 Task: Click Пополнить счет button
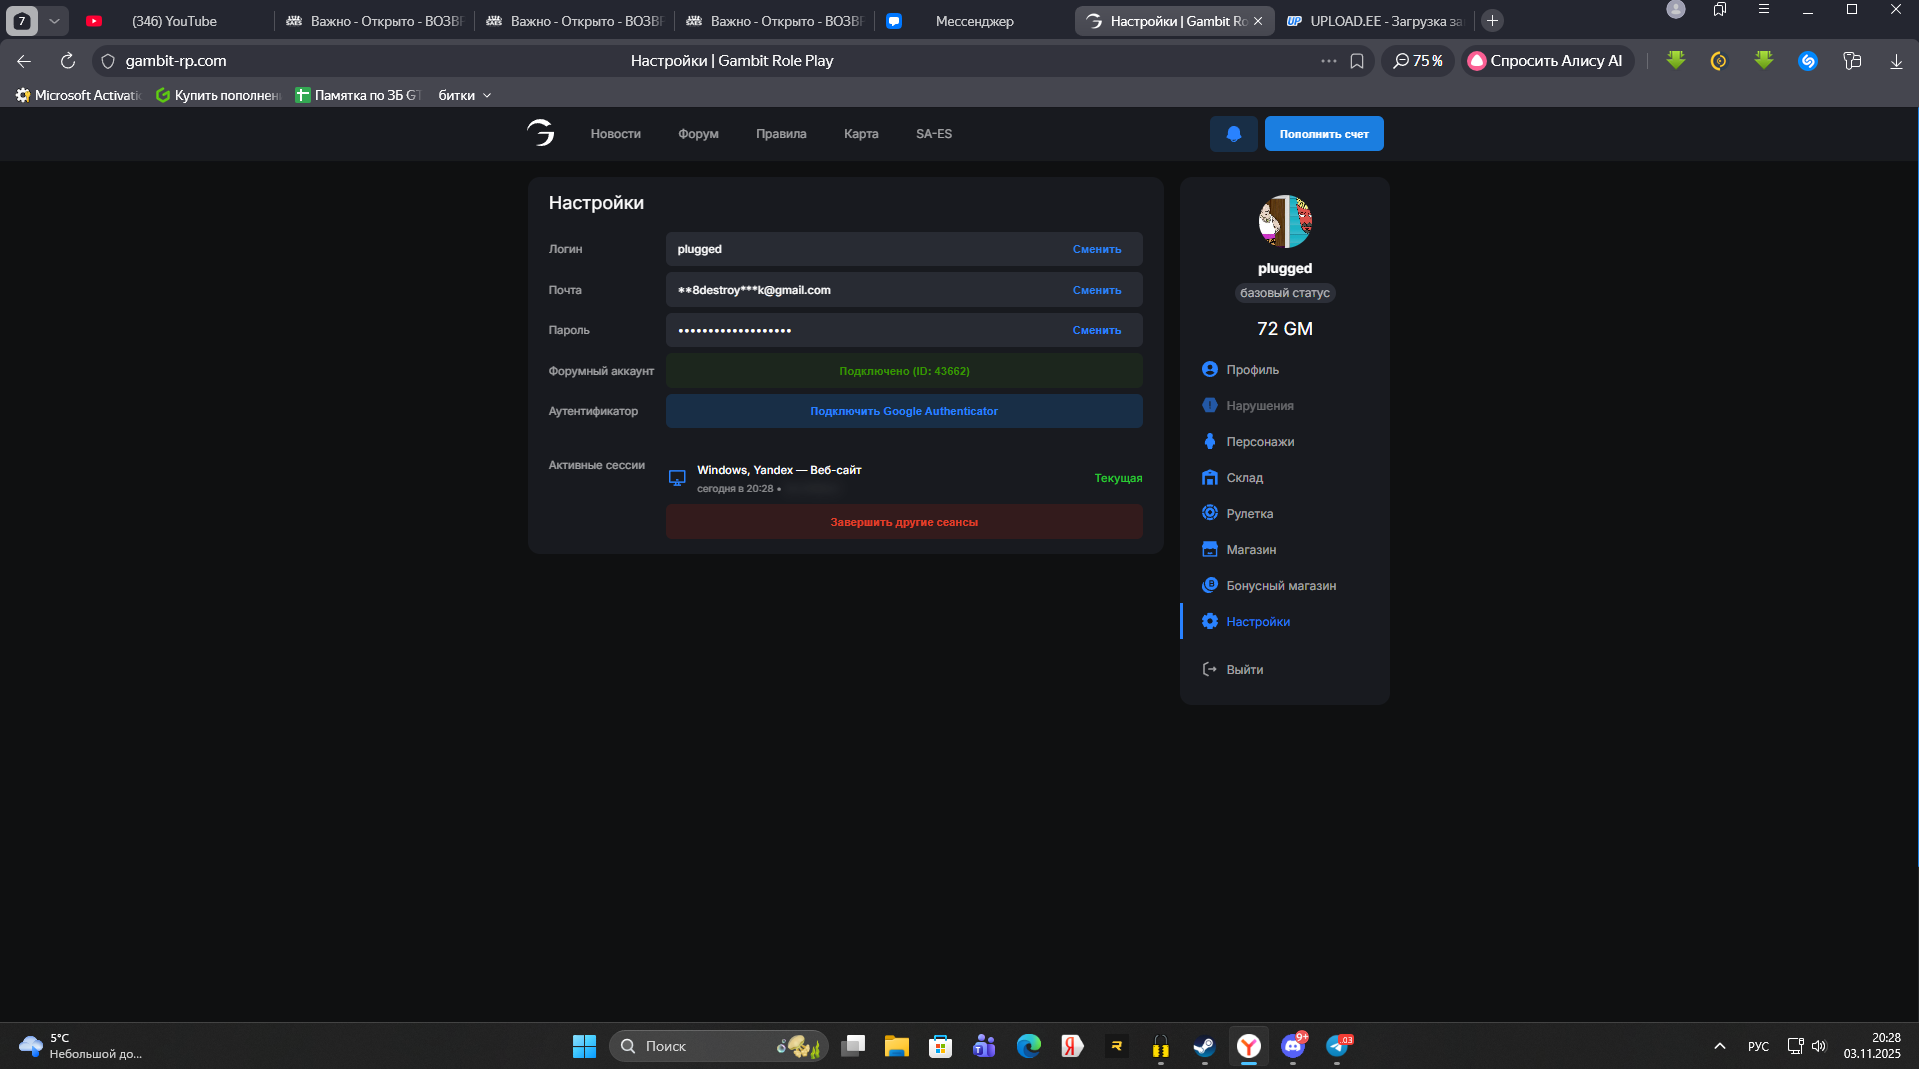[x=1323, y=134]
